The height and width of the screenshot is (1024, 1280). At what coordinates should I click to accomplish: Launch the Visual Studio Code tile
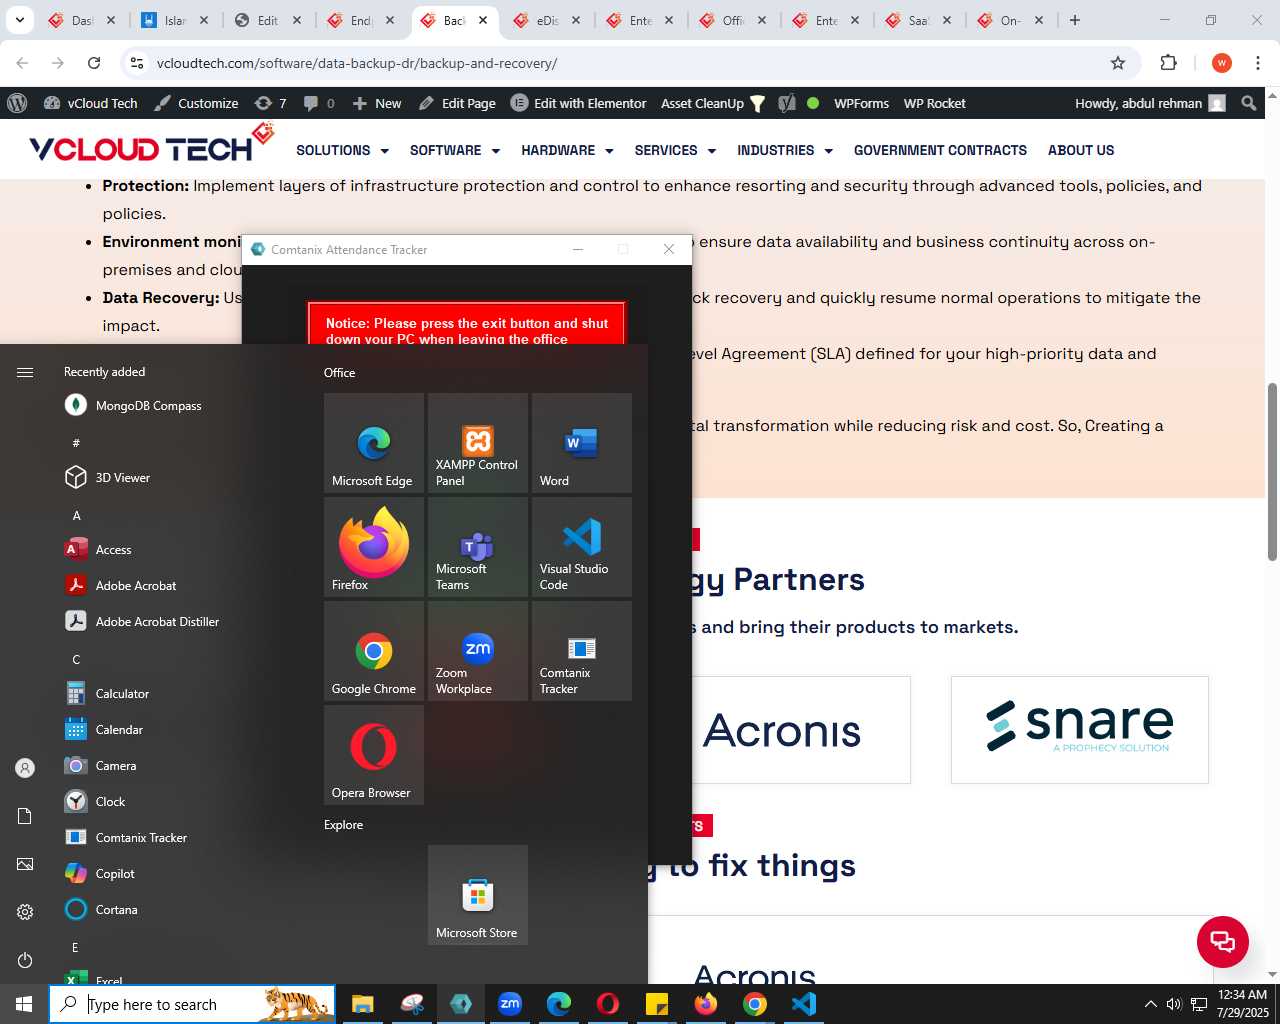pyautogui.click(x=581, y=547)
